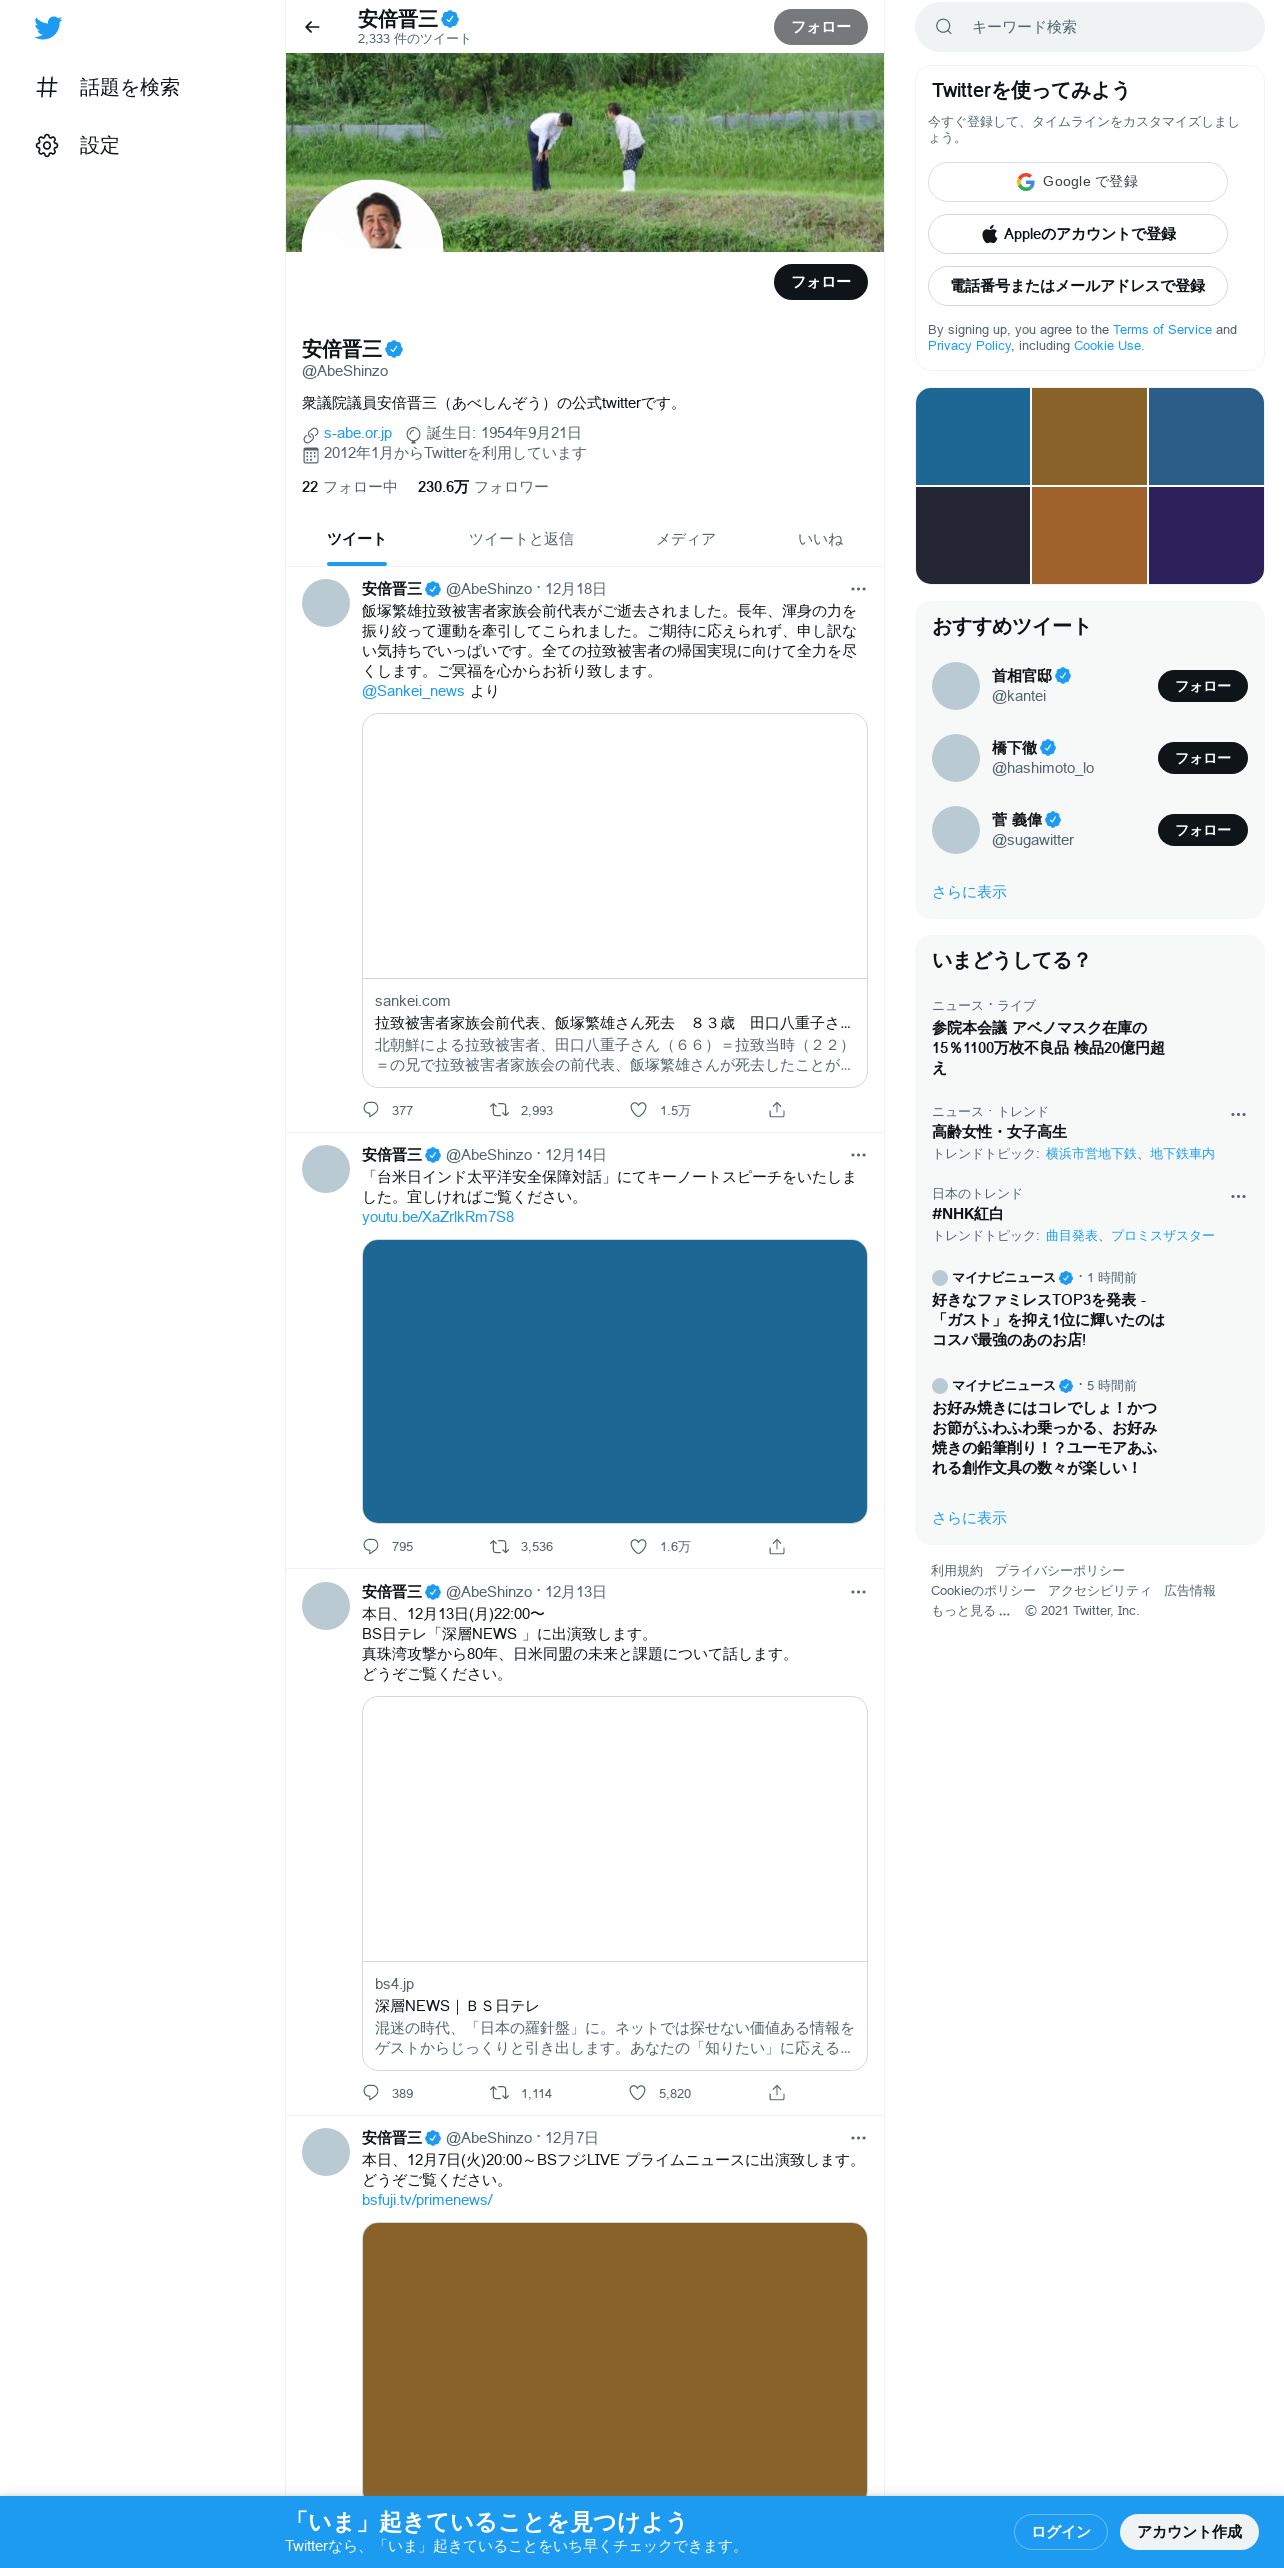This screenshot has width=1284, height=2568.
Task: Follow 首相官邸 @kantei
Action: click(x=1202, y=686)
